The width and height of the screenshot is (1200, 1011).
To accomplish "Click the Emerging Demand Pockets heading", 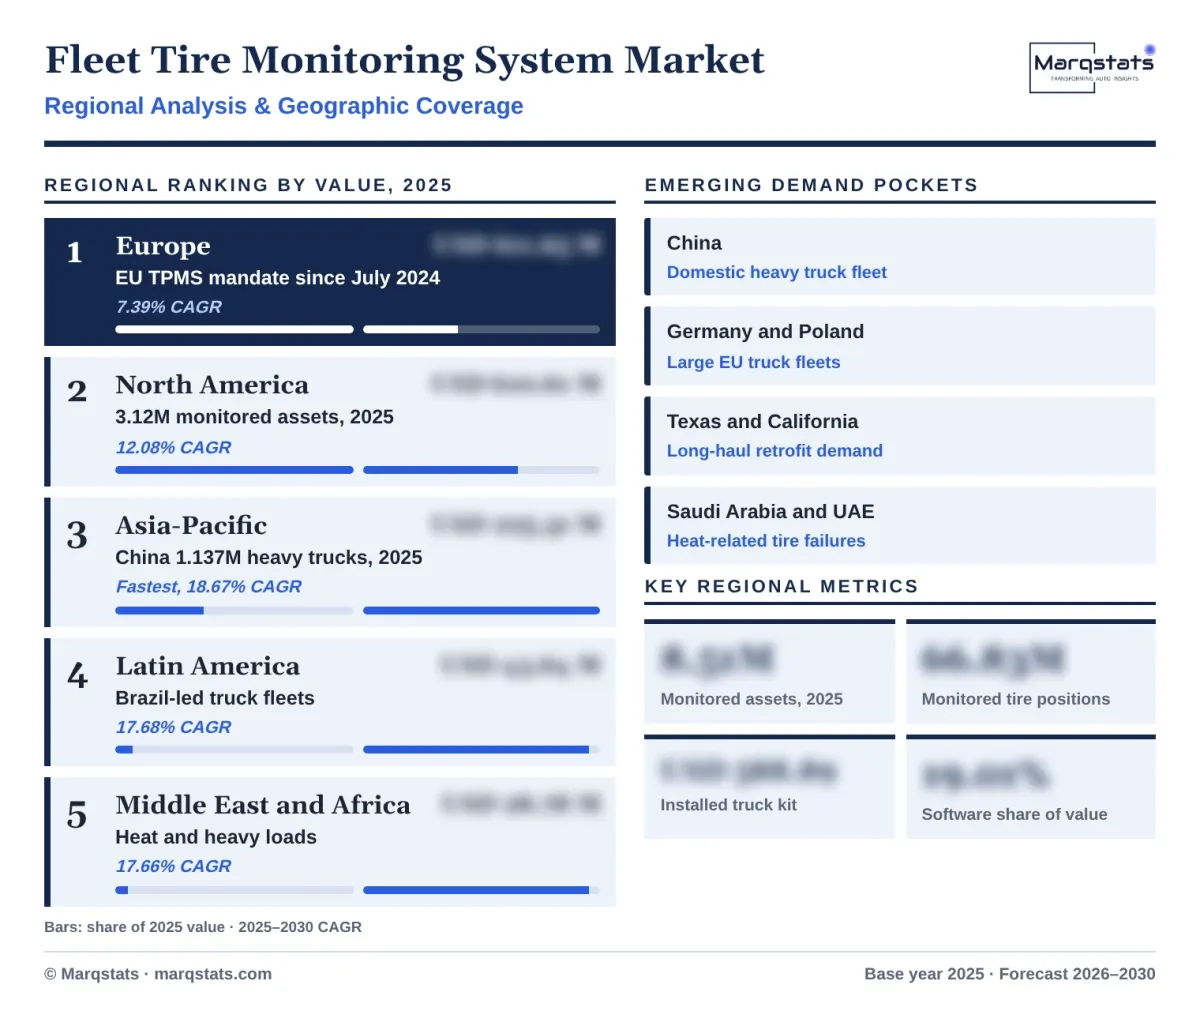I will tap(812, 185).
